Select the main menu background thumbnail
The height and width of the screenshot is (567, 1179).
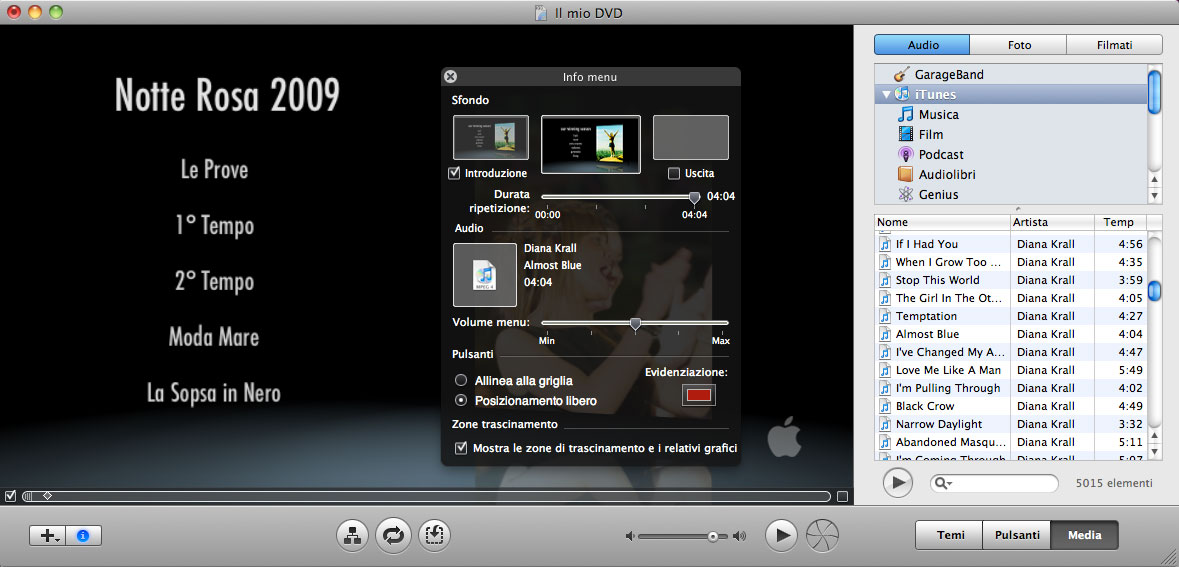591,144
